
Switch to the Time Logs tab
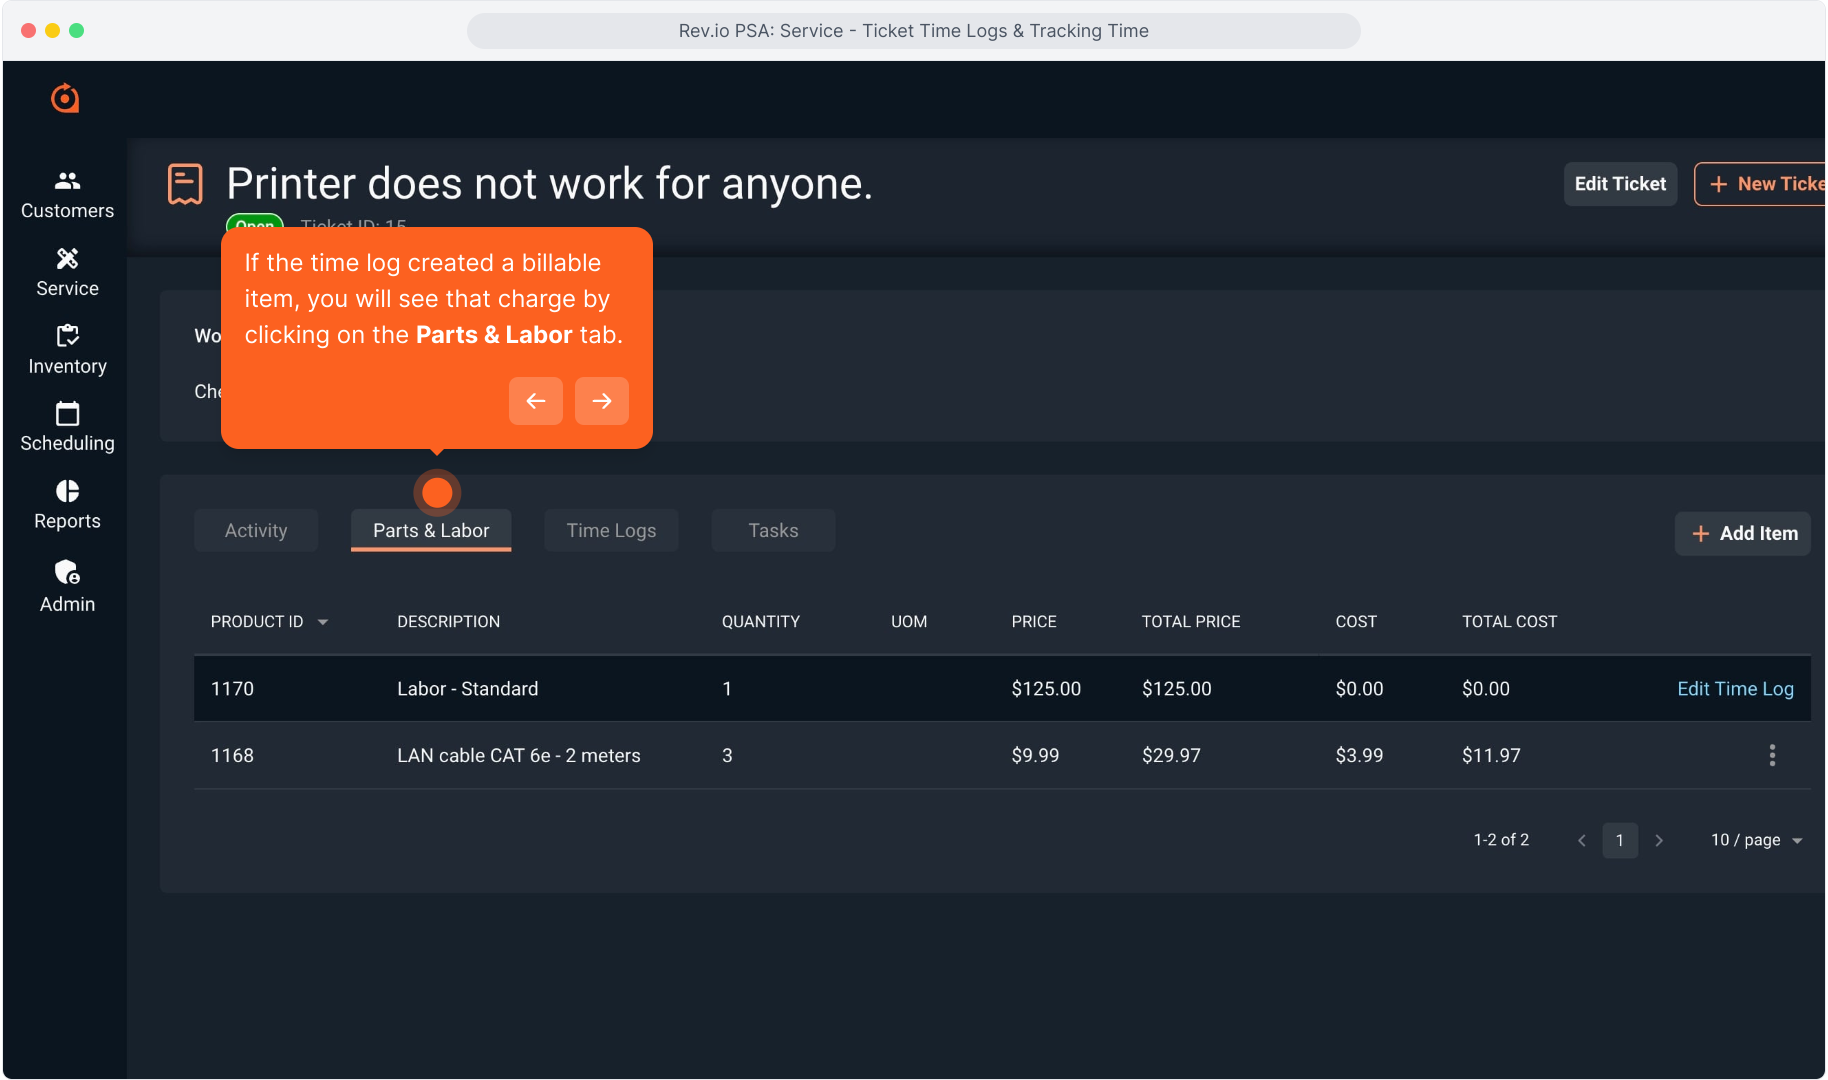coord(611,531)
